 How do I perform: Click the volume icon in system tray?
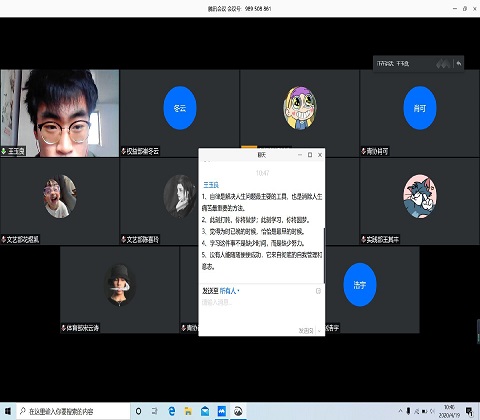click(x=432, y=411)
